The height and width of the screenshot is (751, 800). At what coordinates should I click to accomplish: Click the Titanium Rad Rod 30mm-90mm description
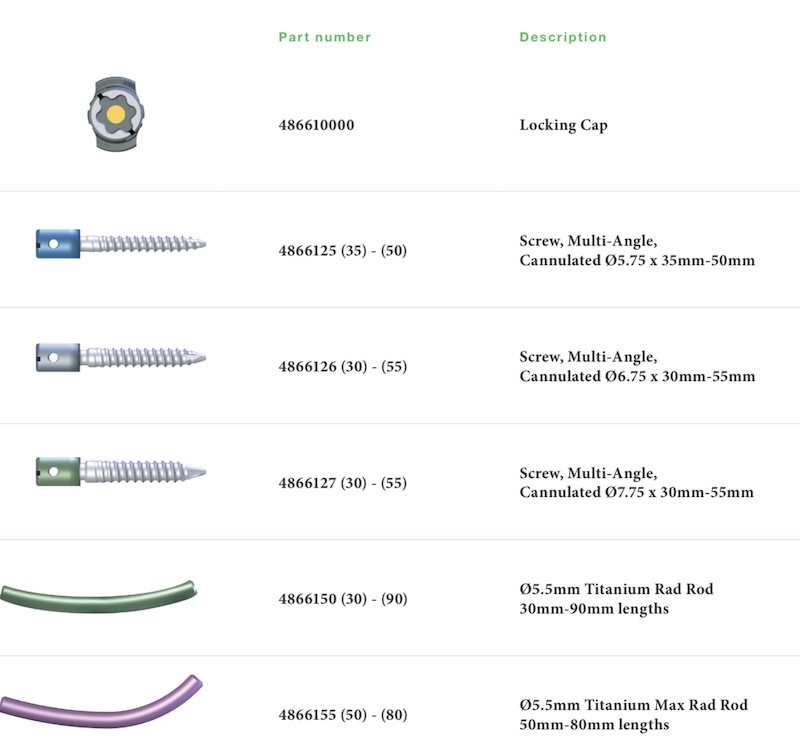point(616,599)
